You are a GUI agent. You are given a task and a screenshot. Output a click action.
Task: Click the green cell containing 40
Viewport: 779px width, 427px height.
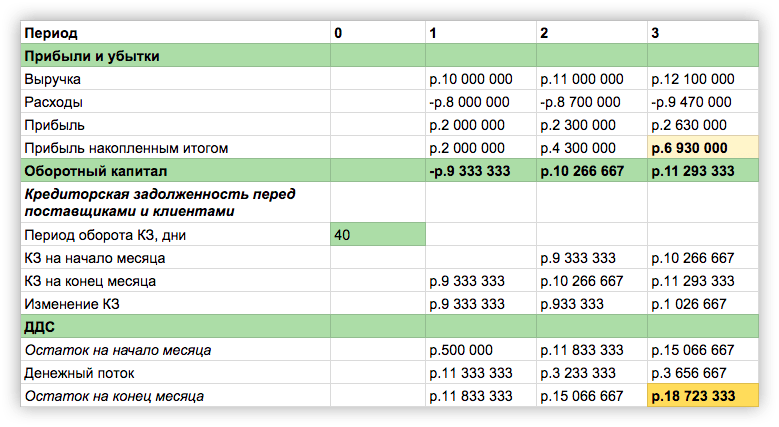(378, 234)
